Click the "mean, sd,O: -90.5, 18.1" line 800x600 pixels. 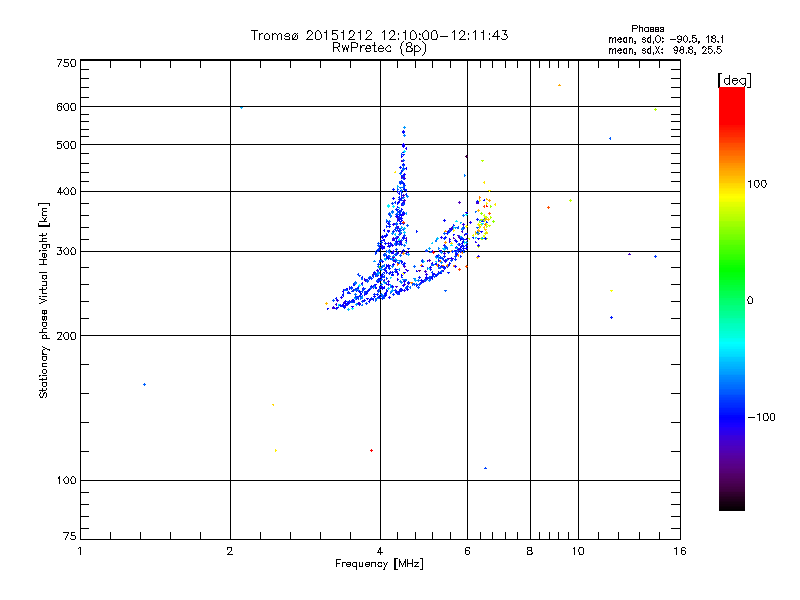pyautogui.click(x=666, y=39)
